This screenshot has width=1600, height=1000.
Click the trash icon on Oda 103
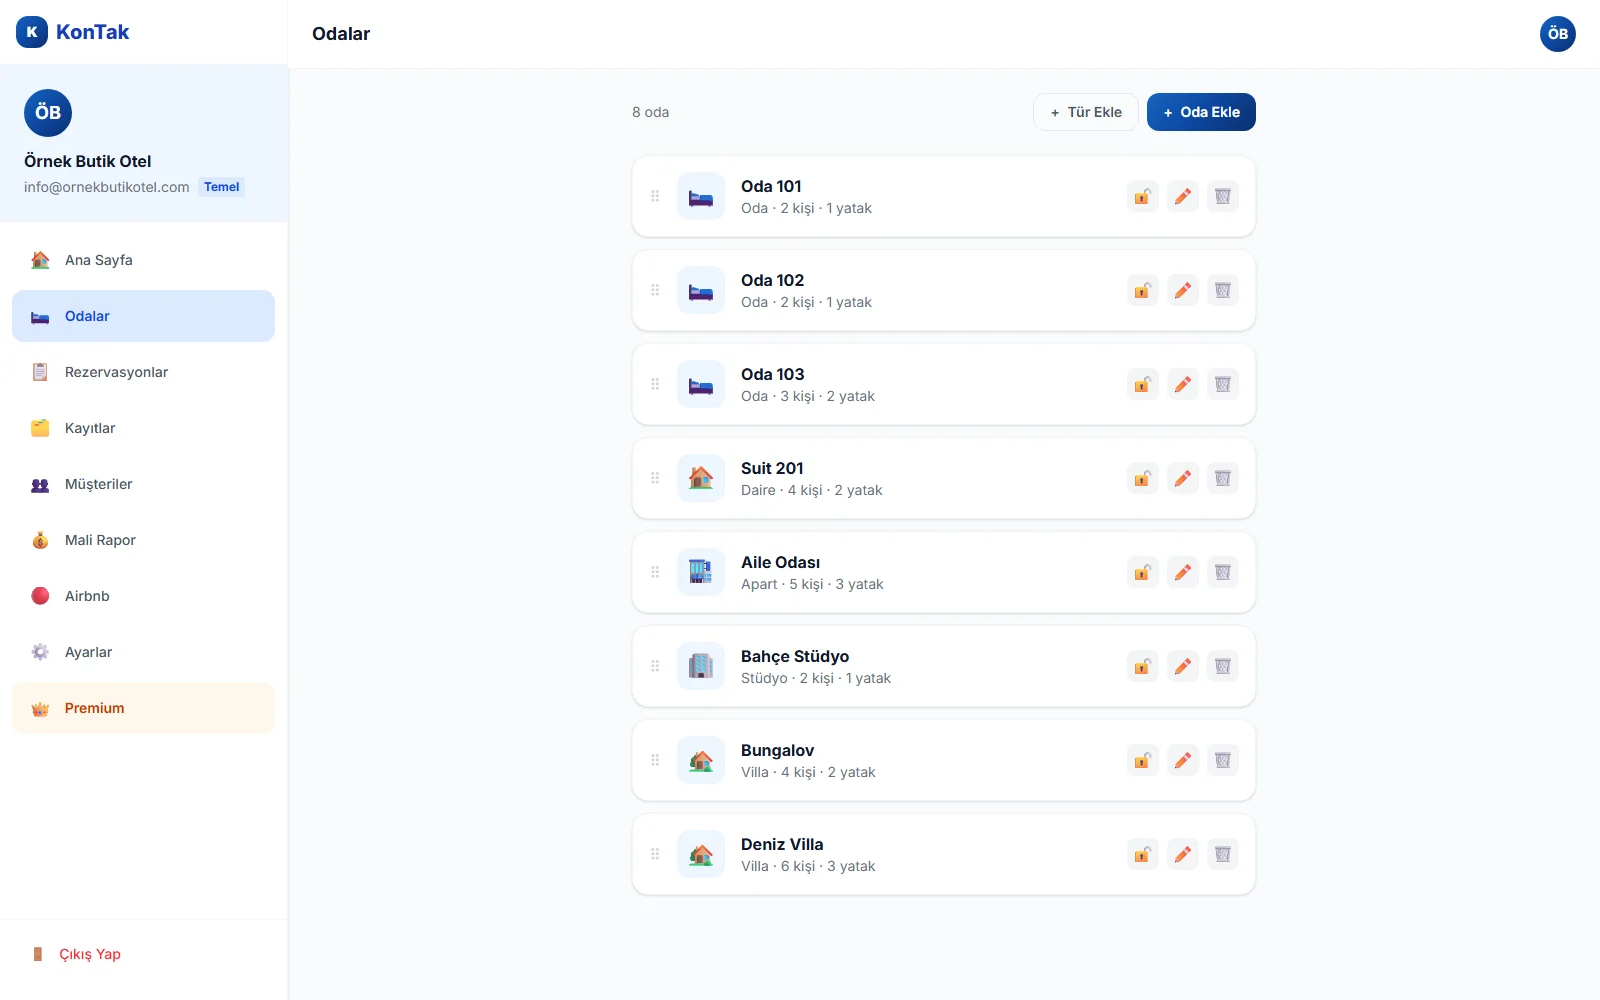pyautogui.click(x=1223, y=384)
